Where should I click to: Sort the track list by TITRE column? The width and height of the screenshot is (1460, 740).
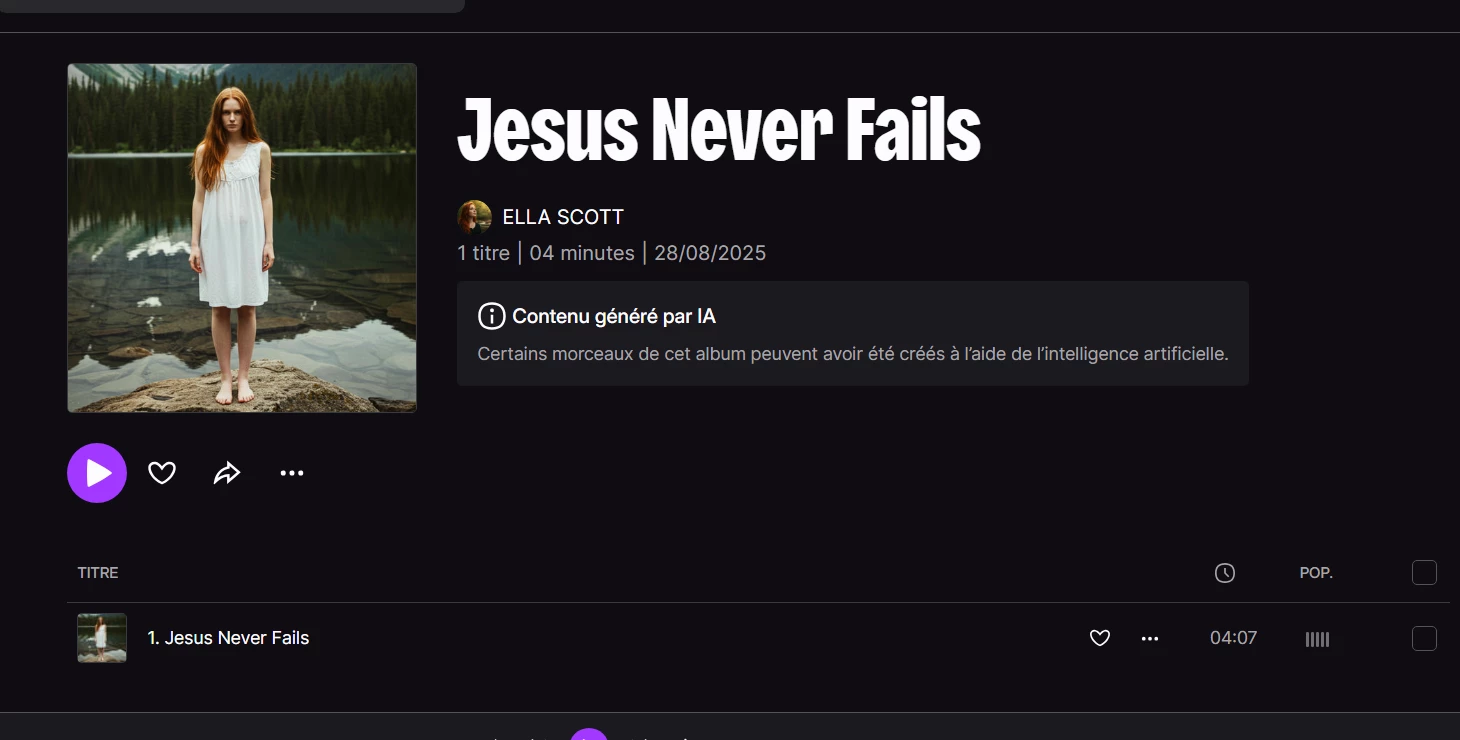click(x=98, y=573)
